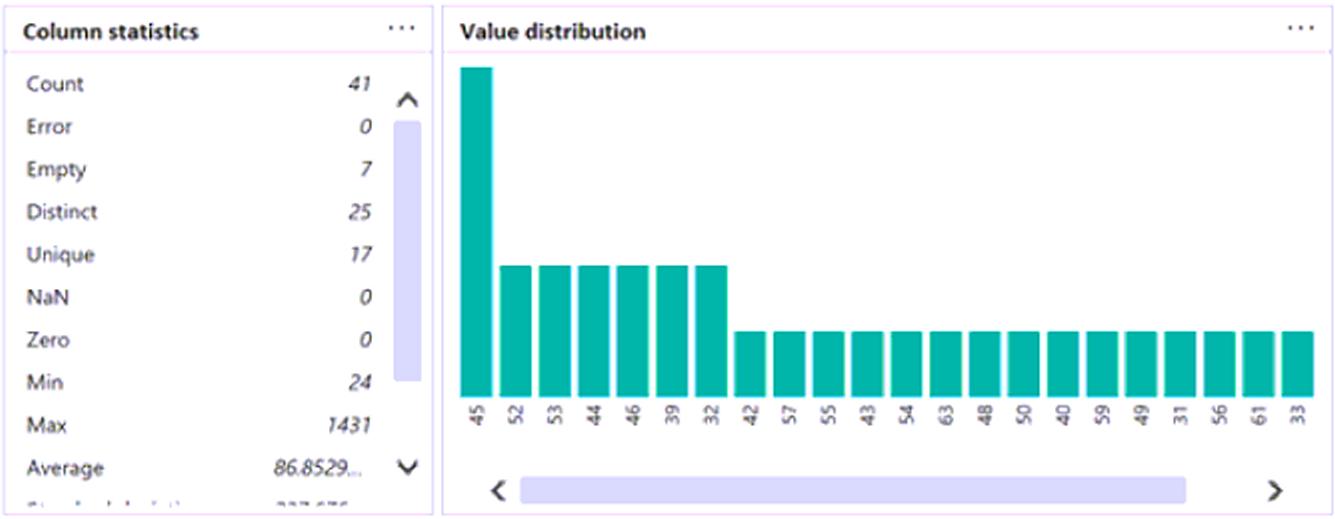This screenshot has height=519, width=1335.
Task: Click the vertical scrollbar in Column statistics
Action: coord(407,250)
